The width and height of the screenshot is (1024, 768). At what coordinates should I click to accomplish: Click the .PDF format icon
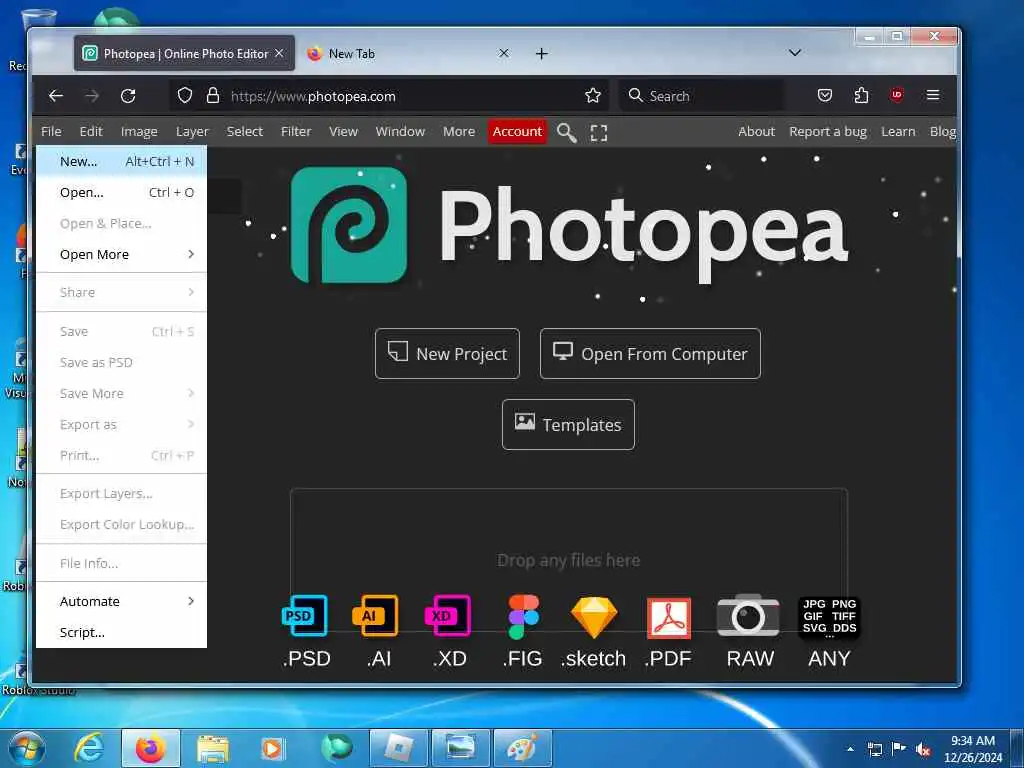pos(668,617)
